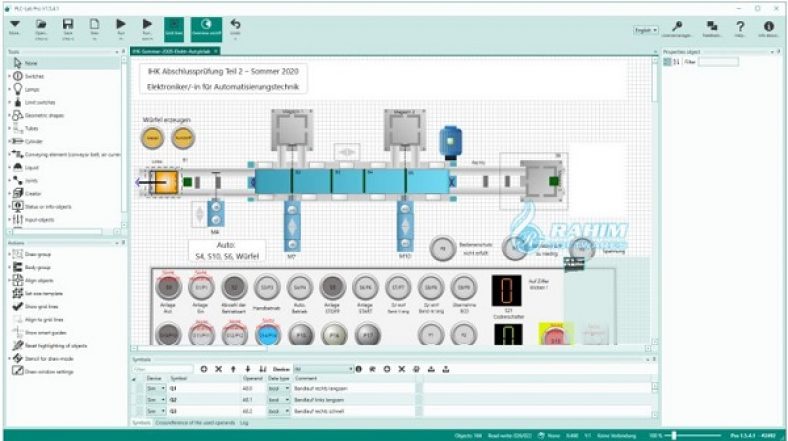
Task: Toggle Show smart guides option
Action: 39,333
